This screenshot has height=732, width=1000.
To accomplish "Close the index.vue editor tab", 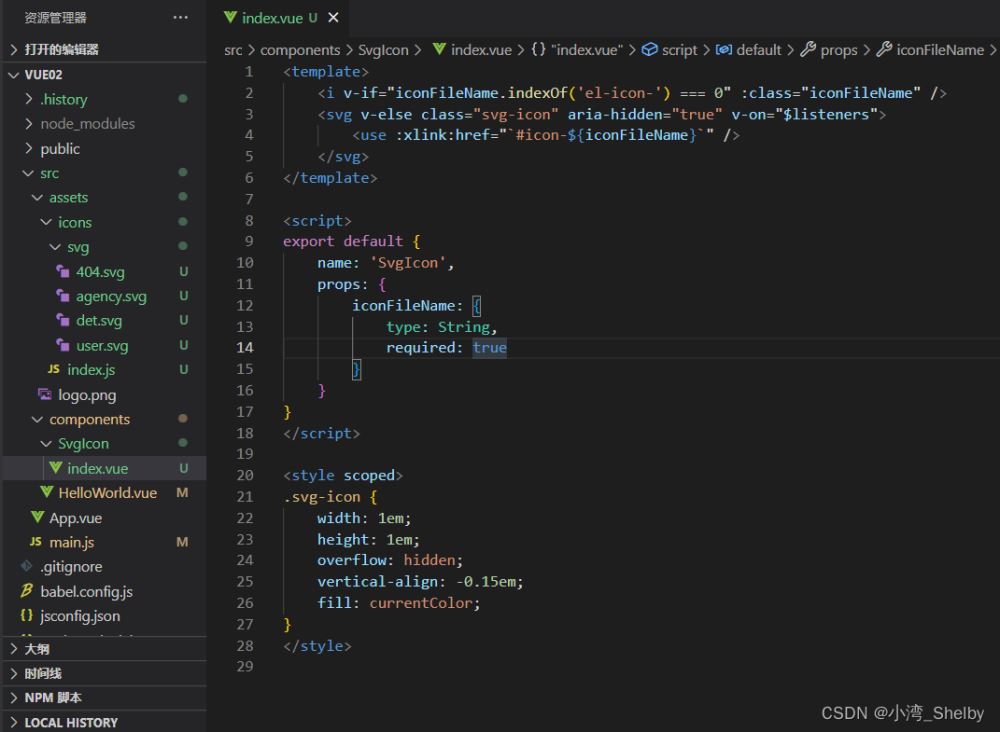I will (333, 18).
